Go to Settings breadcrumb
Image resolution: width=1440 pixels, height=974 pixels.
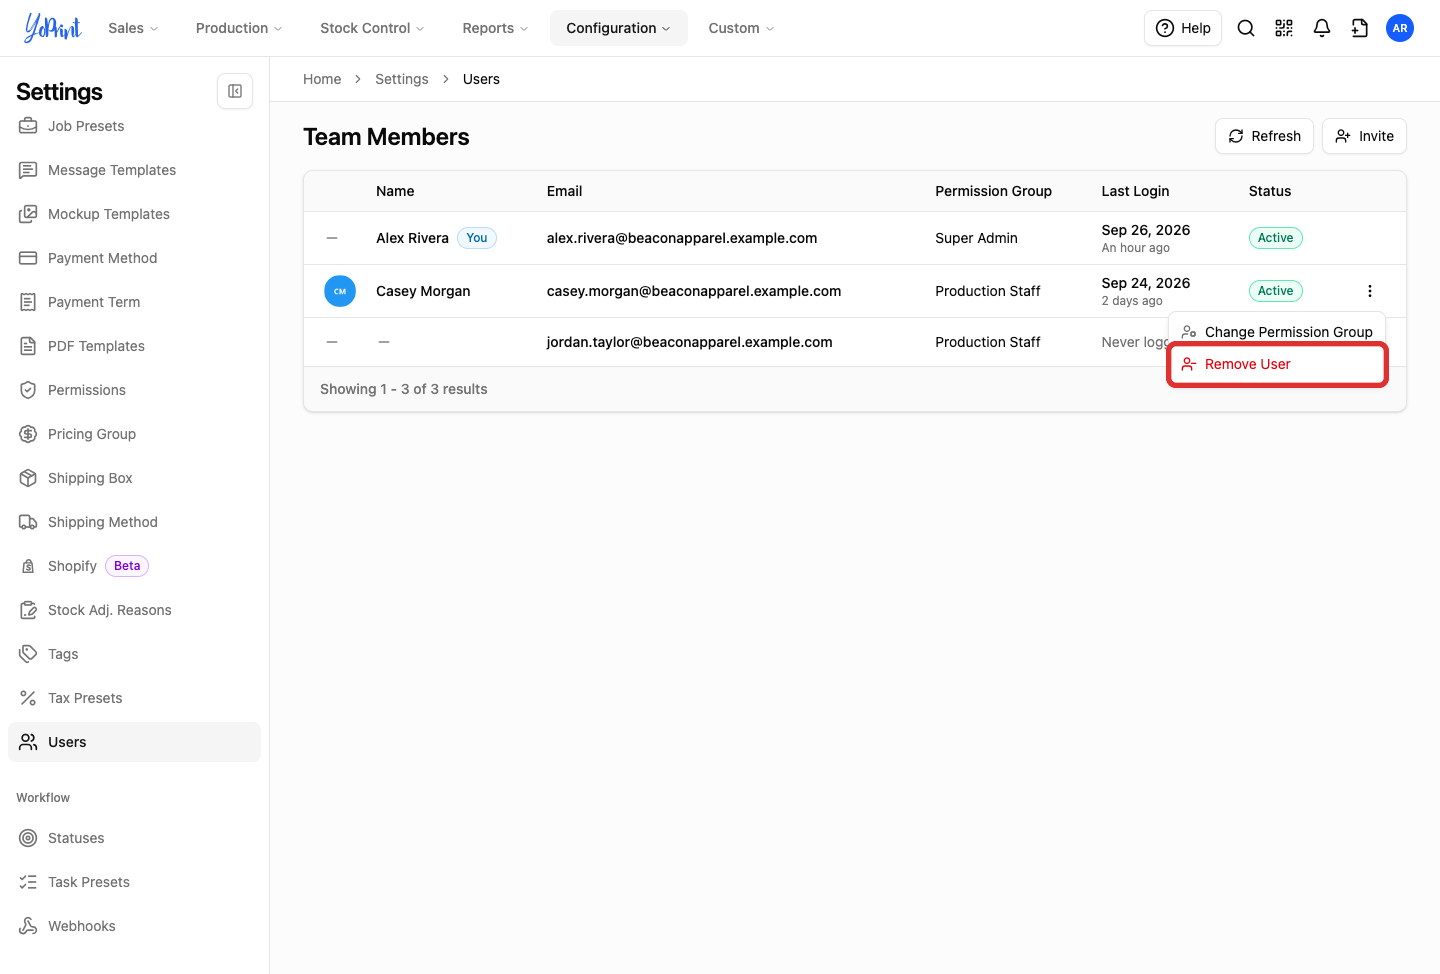point(402,79)
